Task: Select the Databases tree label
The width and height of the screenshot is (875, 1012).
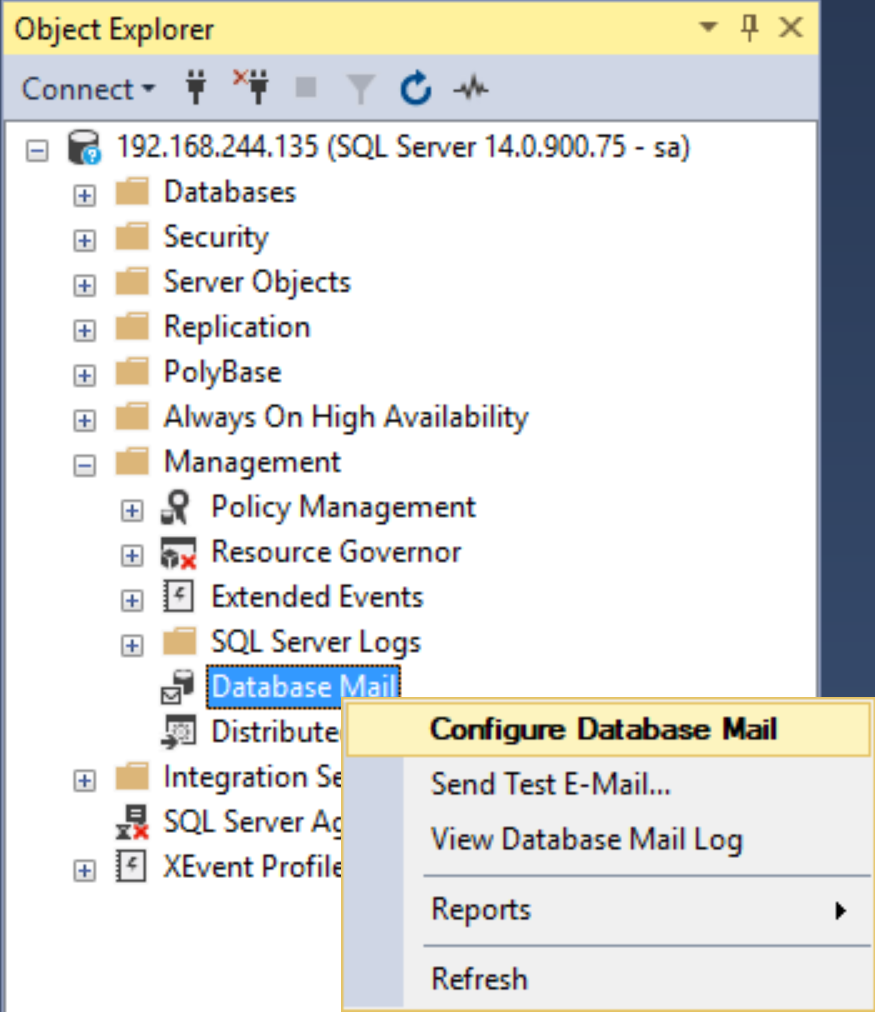Action: (x=230, y=192)
